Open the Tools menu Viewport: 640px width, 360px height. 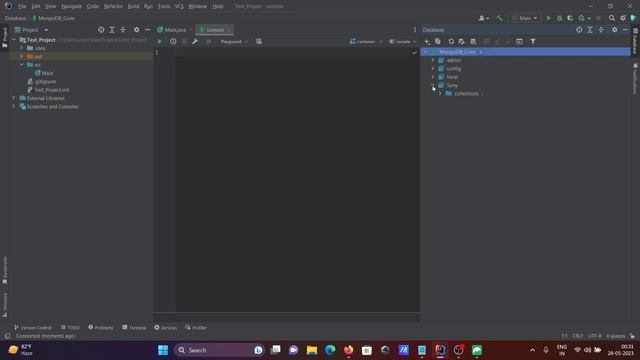point(164,7)
